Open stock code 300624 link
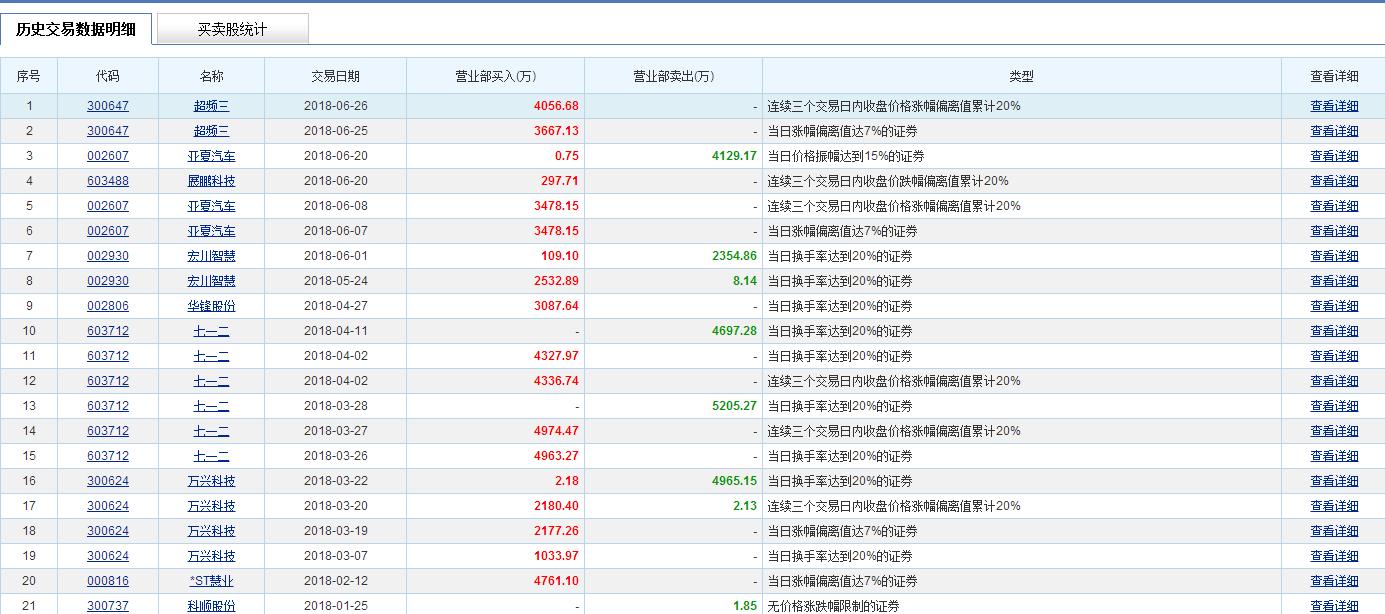 click(105, 480)
